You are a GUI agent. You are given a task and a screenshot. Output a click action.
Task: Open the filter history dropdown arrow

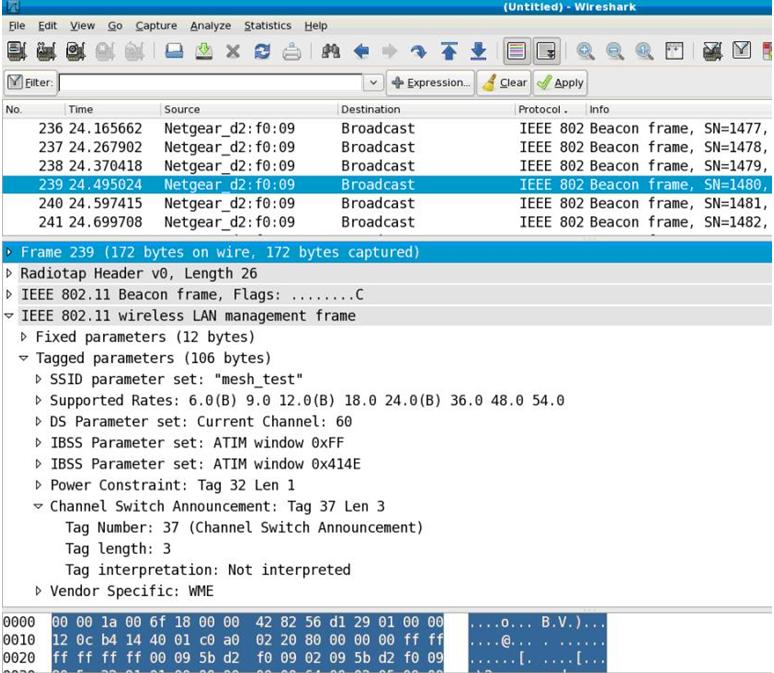tap(374, 82)
